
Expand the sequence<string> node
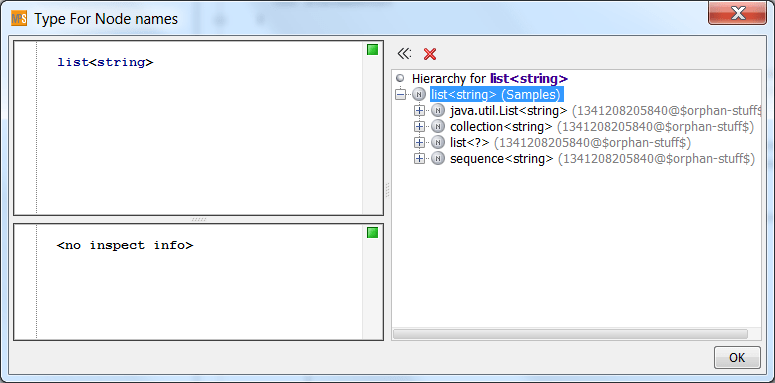click(x=419, y=159)
